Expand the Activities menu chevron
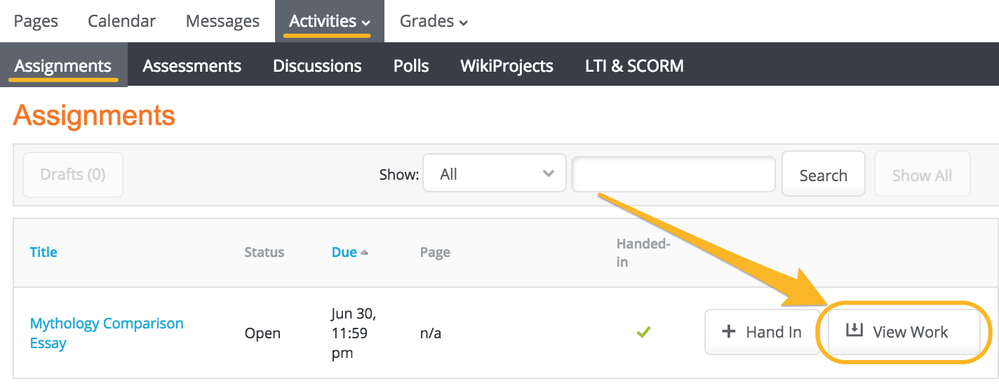The height and width of the screenshot is (389, 999). point(366,23)
